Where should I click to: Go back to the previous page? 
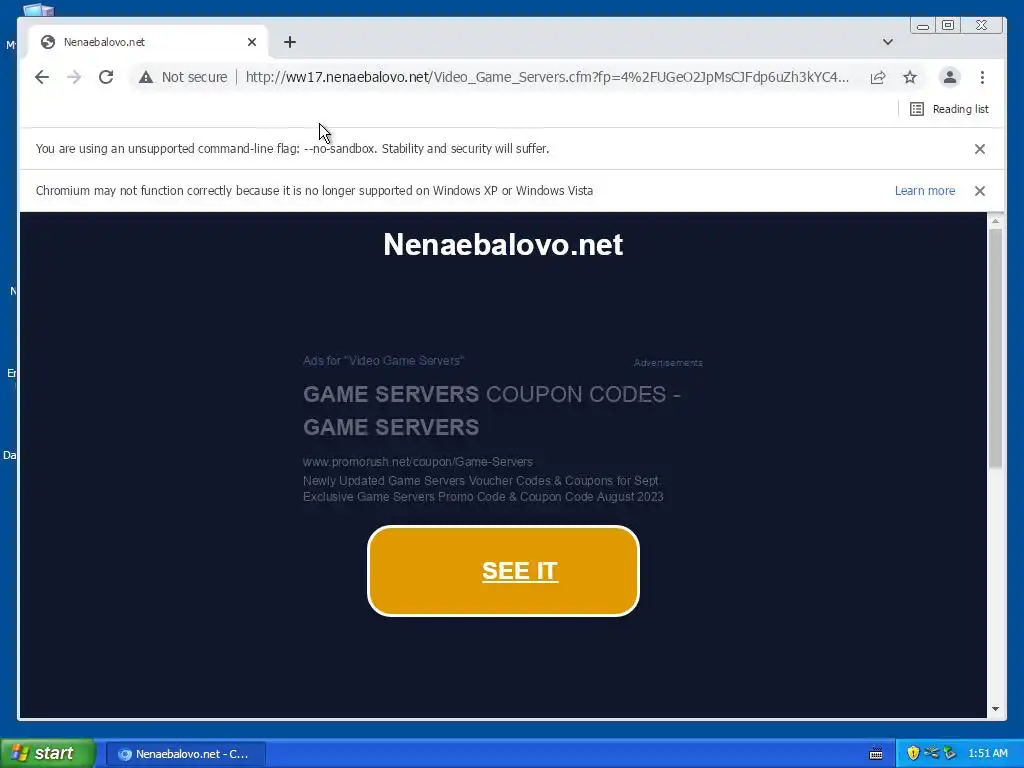(42, 77)
